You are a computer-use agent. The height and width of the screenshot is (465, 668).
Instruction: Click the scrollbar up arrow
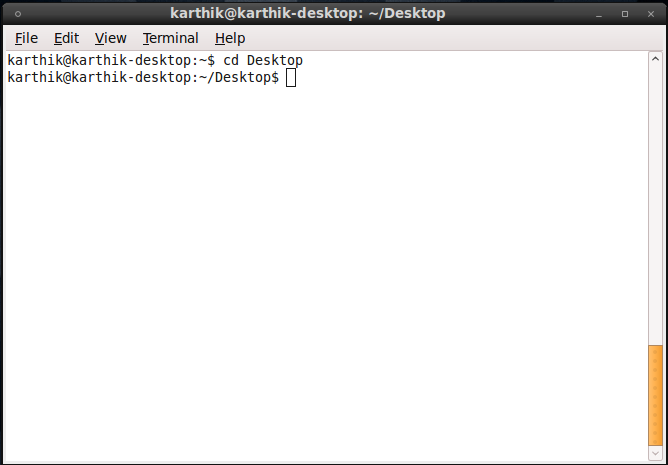pos(655,59)
